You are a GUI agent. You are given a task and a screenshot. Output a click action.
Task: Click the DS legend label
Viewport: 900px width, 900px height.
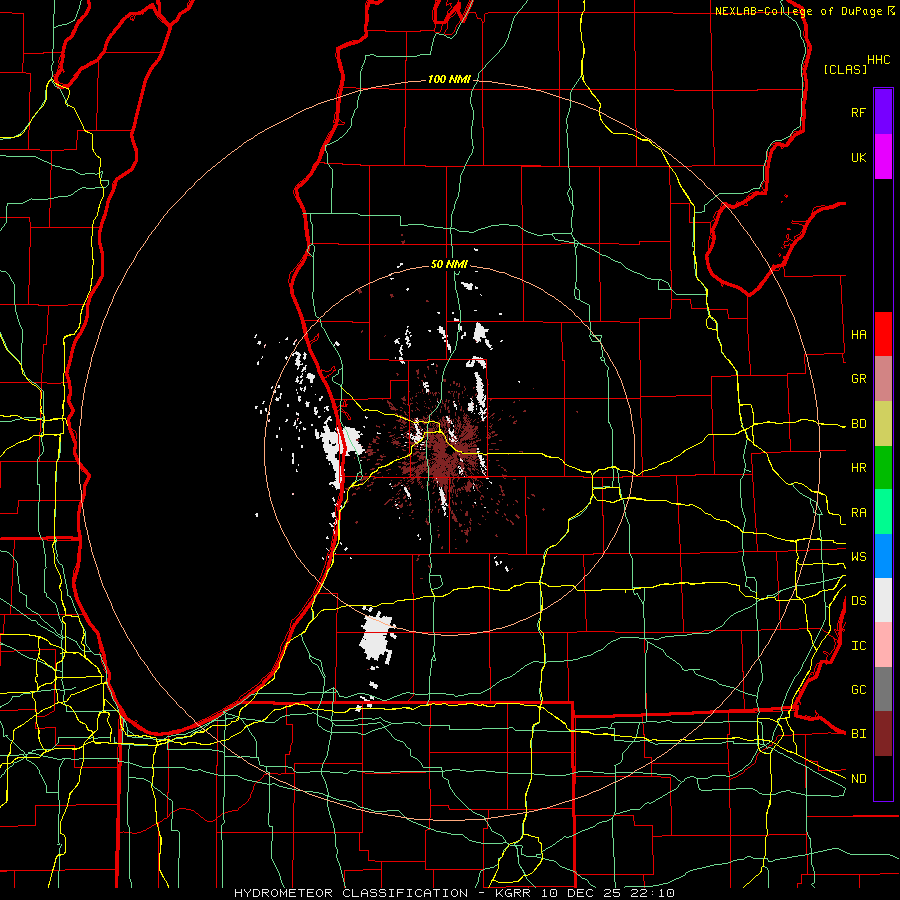tap(858, 601)
